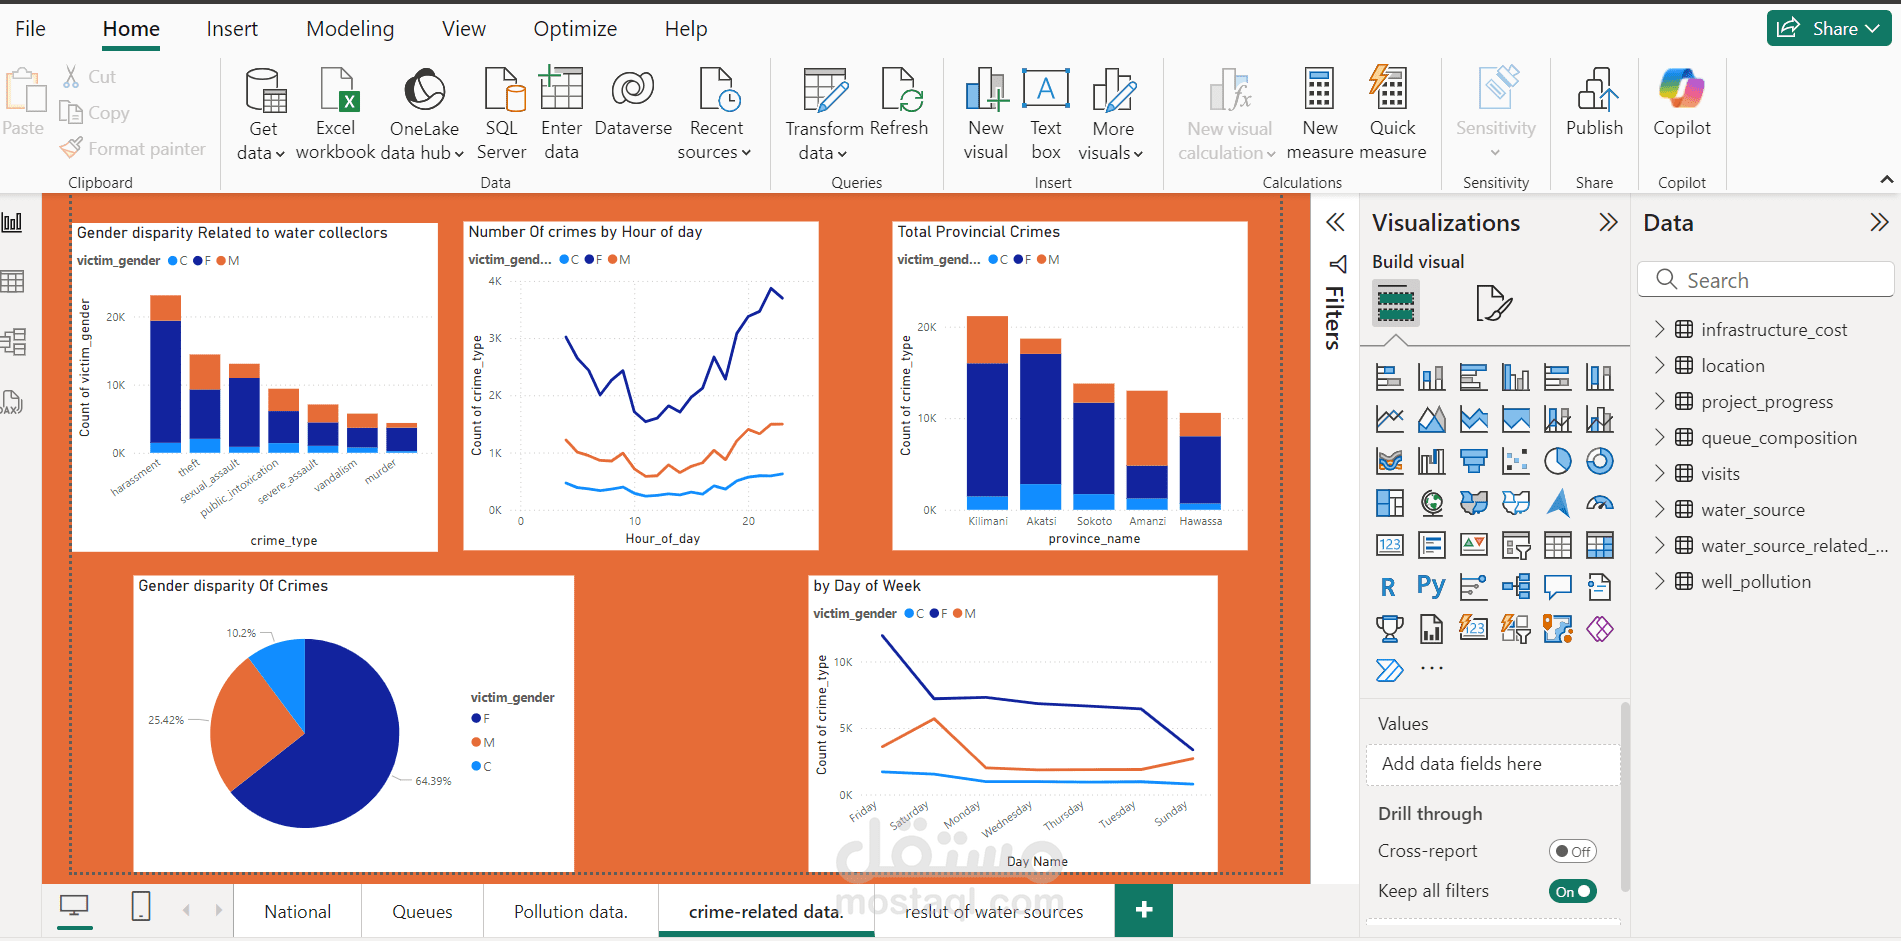Collapse the Visualizations pane
1901x941 pixels.
(1608, 222)
